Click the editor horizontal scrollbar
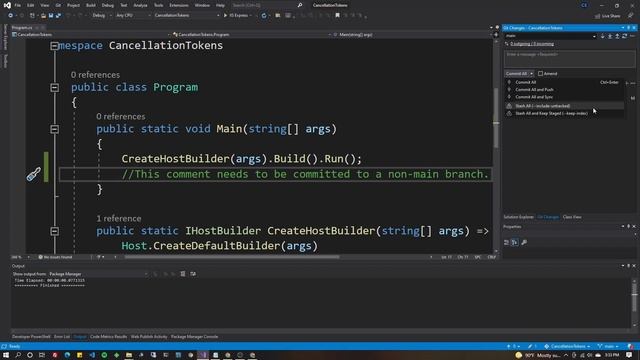 [232, 257]
